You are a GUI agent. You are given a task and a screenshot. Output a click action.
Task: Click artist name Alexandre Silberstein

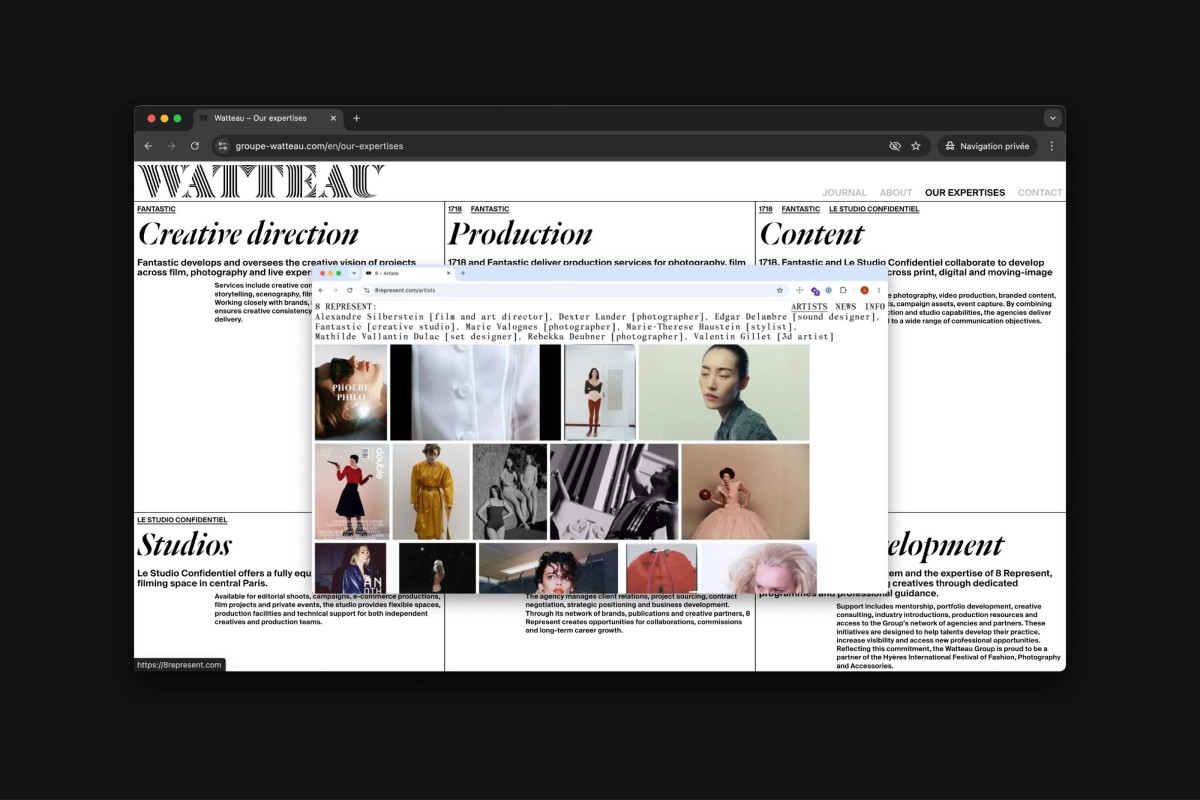pos(369,317)
